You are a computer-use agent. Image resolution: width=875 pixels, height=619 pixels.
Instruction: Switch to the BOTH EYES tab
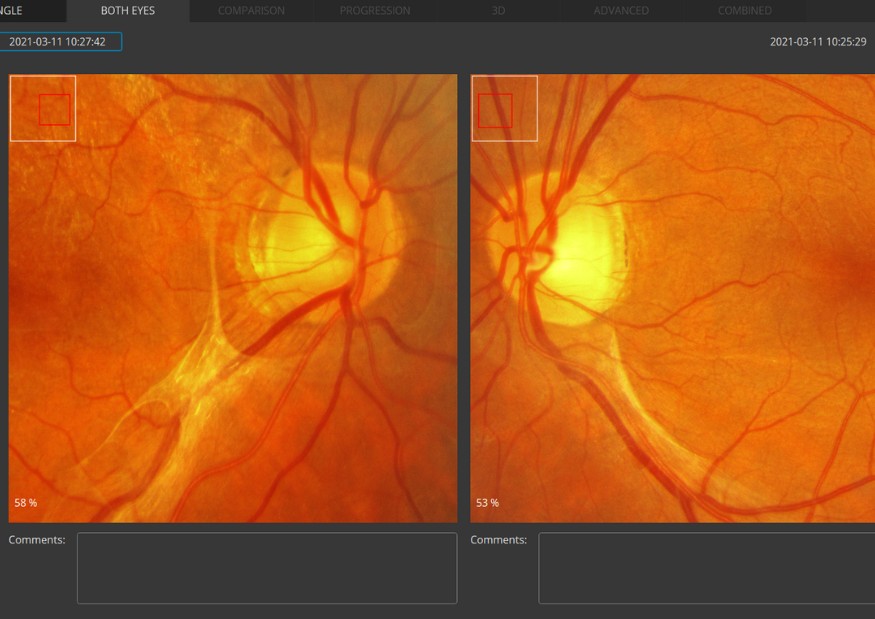click(x=128, y=11)
